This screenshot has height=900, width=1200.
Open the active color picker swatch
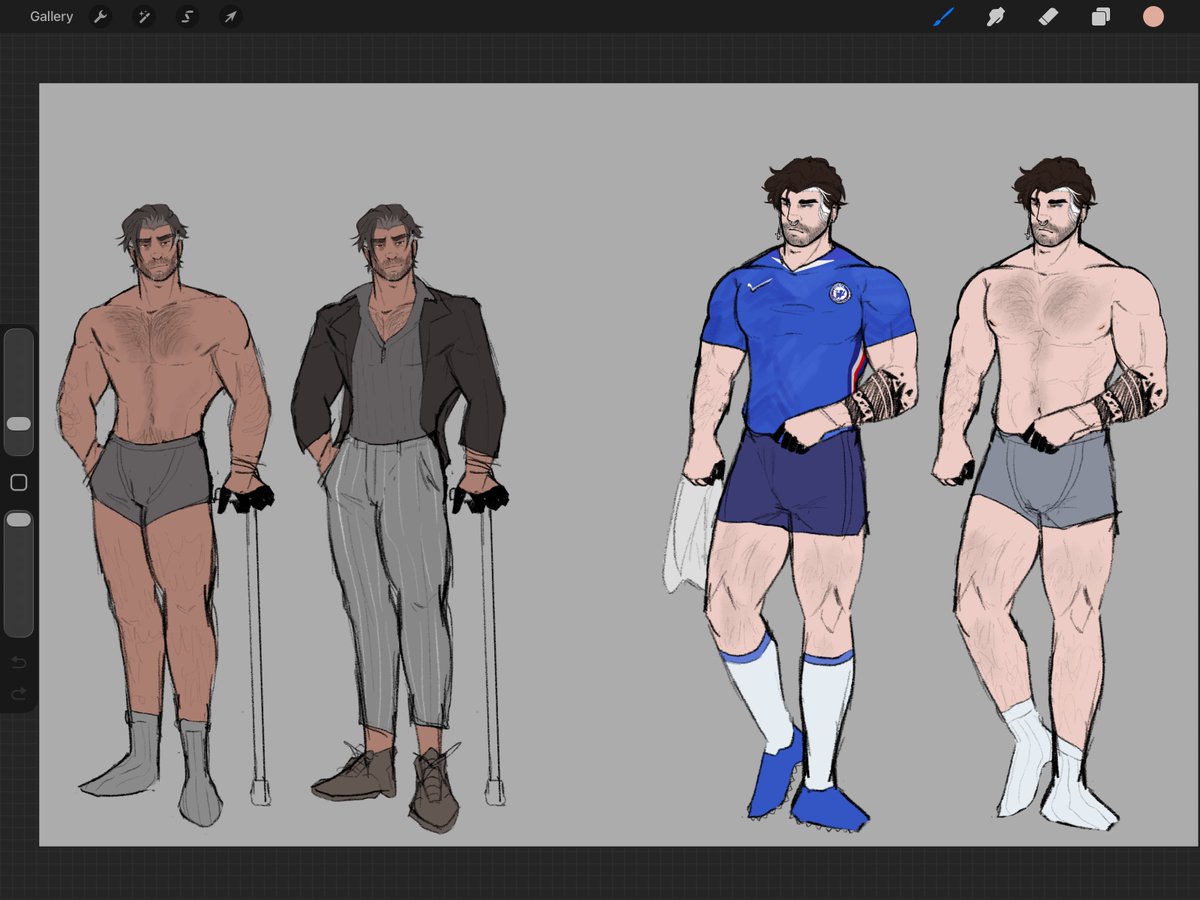pyautogui.click(x=1153, y=16)
